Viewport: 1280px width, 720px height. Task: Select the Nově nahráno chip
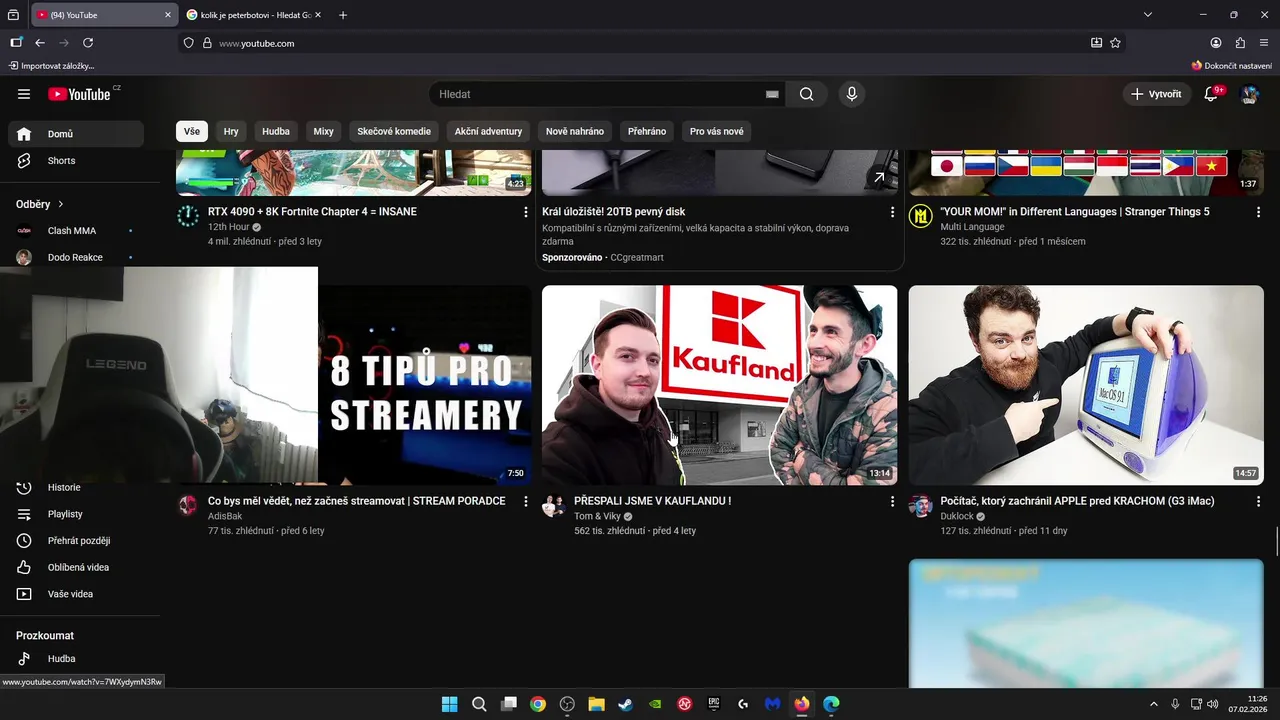(x=575, y=131)
